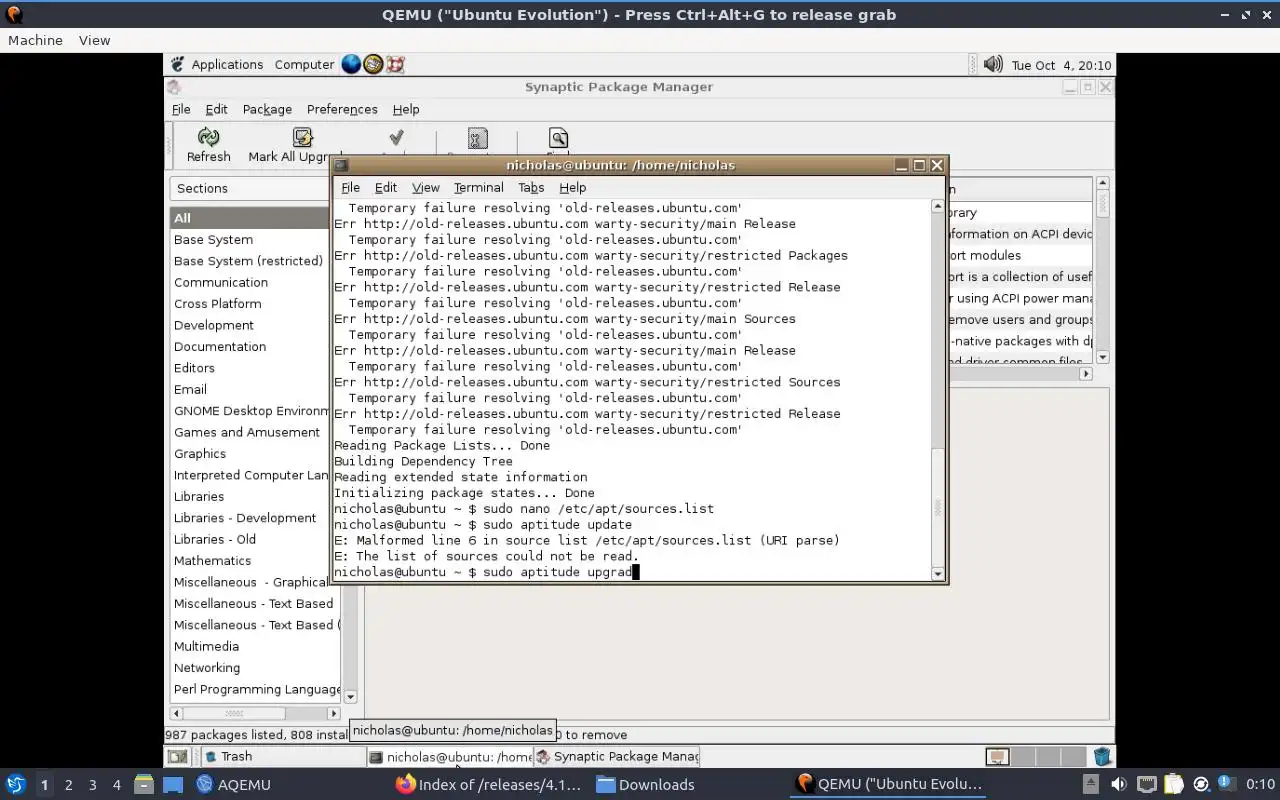Click the Show Desktop icon in guest bottom panel
The width and height of the screenshot is (1280, 800).
[x=177, y=757]
